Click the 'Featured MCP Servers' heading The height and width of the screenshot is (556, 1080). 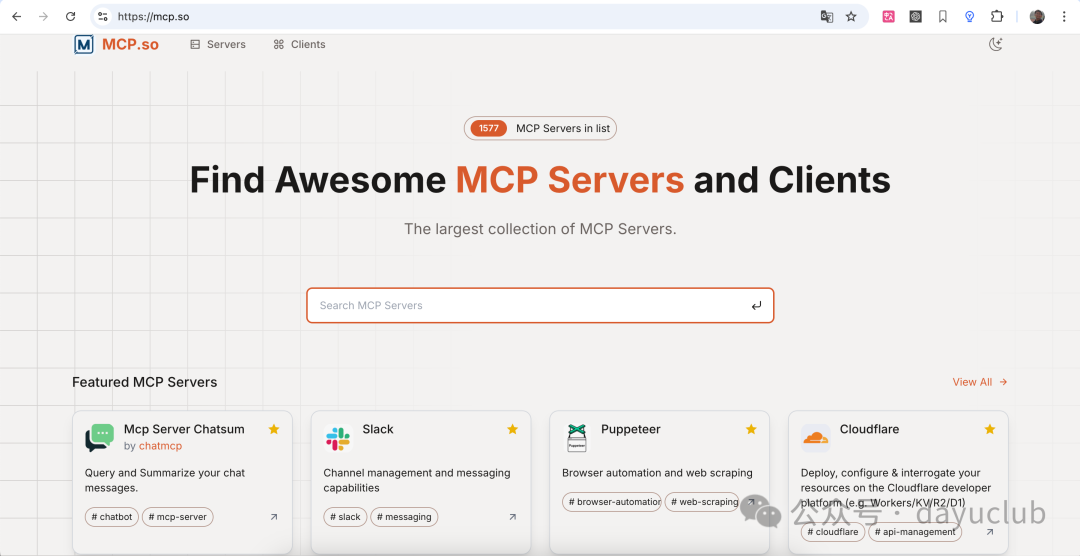pos(145,382)
